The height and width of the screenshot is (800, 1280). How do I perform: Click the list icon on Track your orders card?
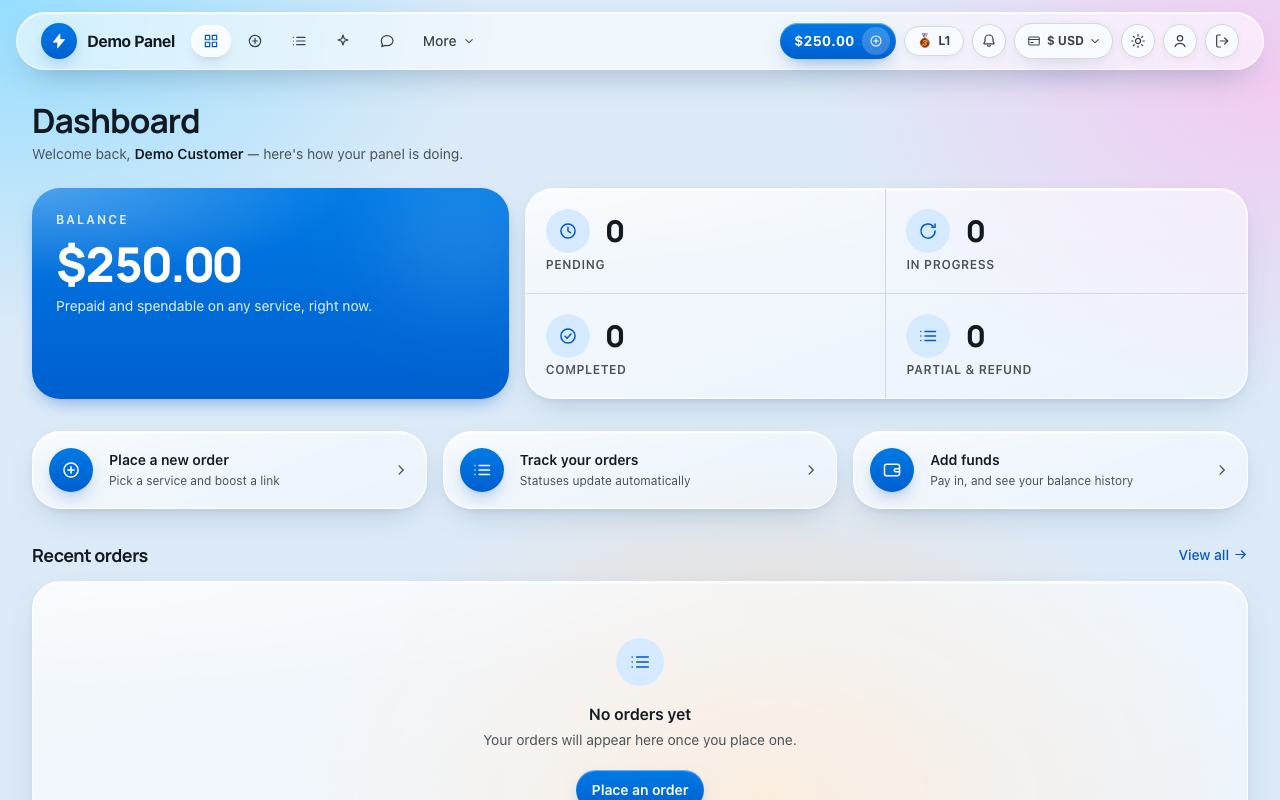coord(482,470)
